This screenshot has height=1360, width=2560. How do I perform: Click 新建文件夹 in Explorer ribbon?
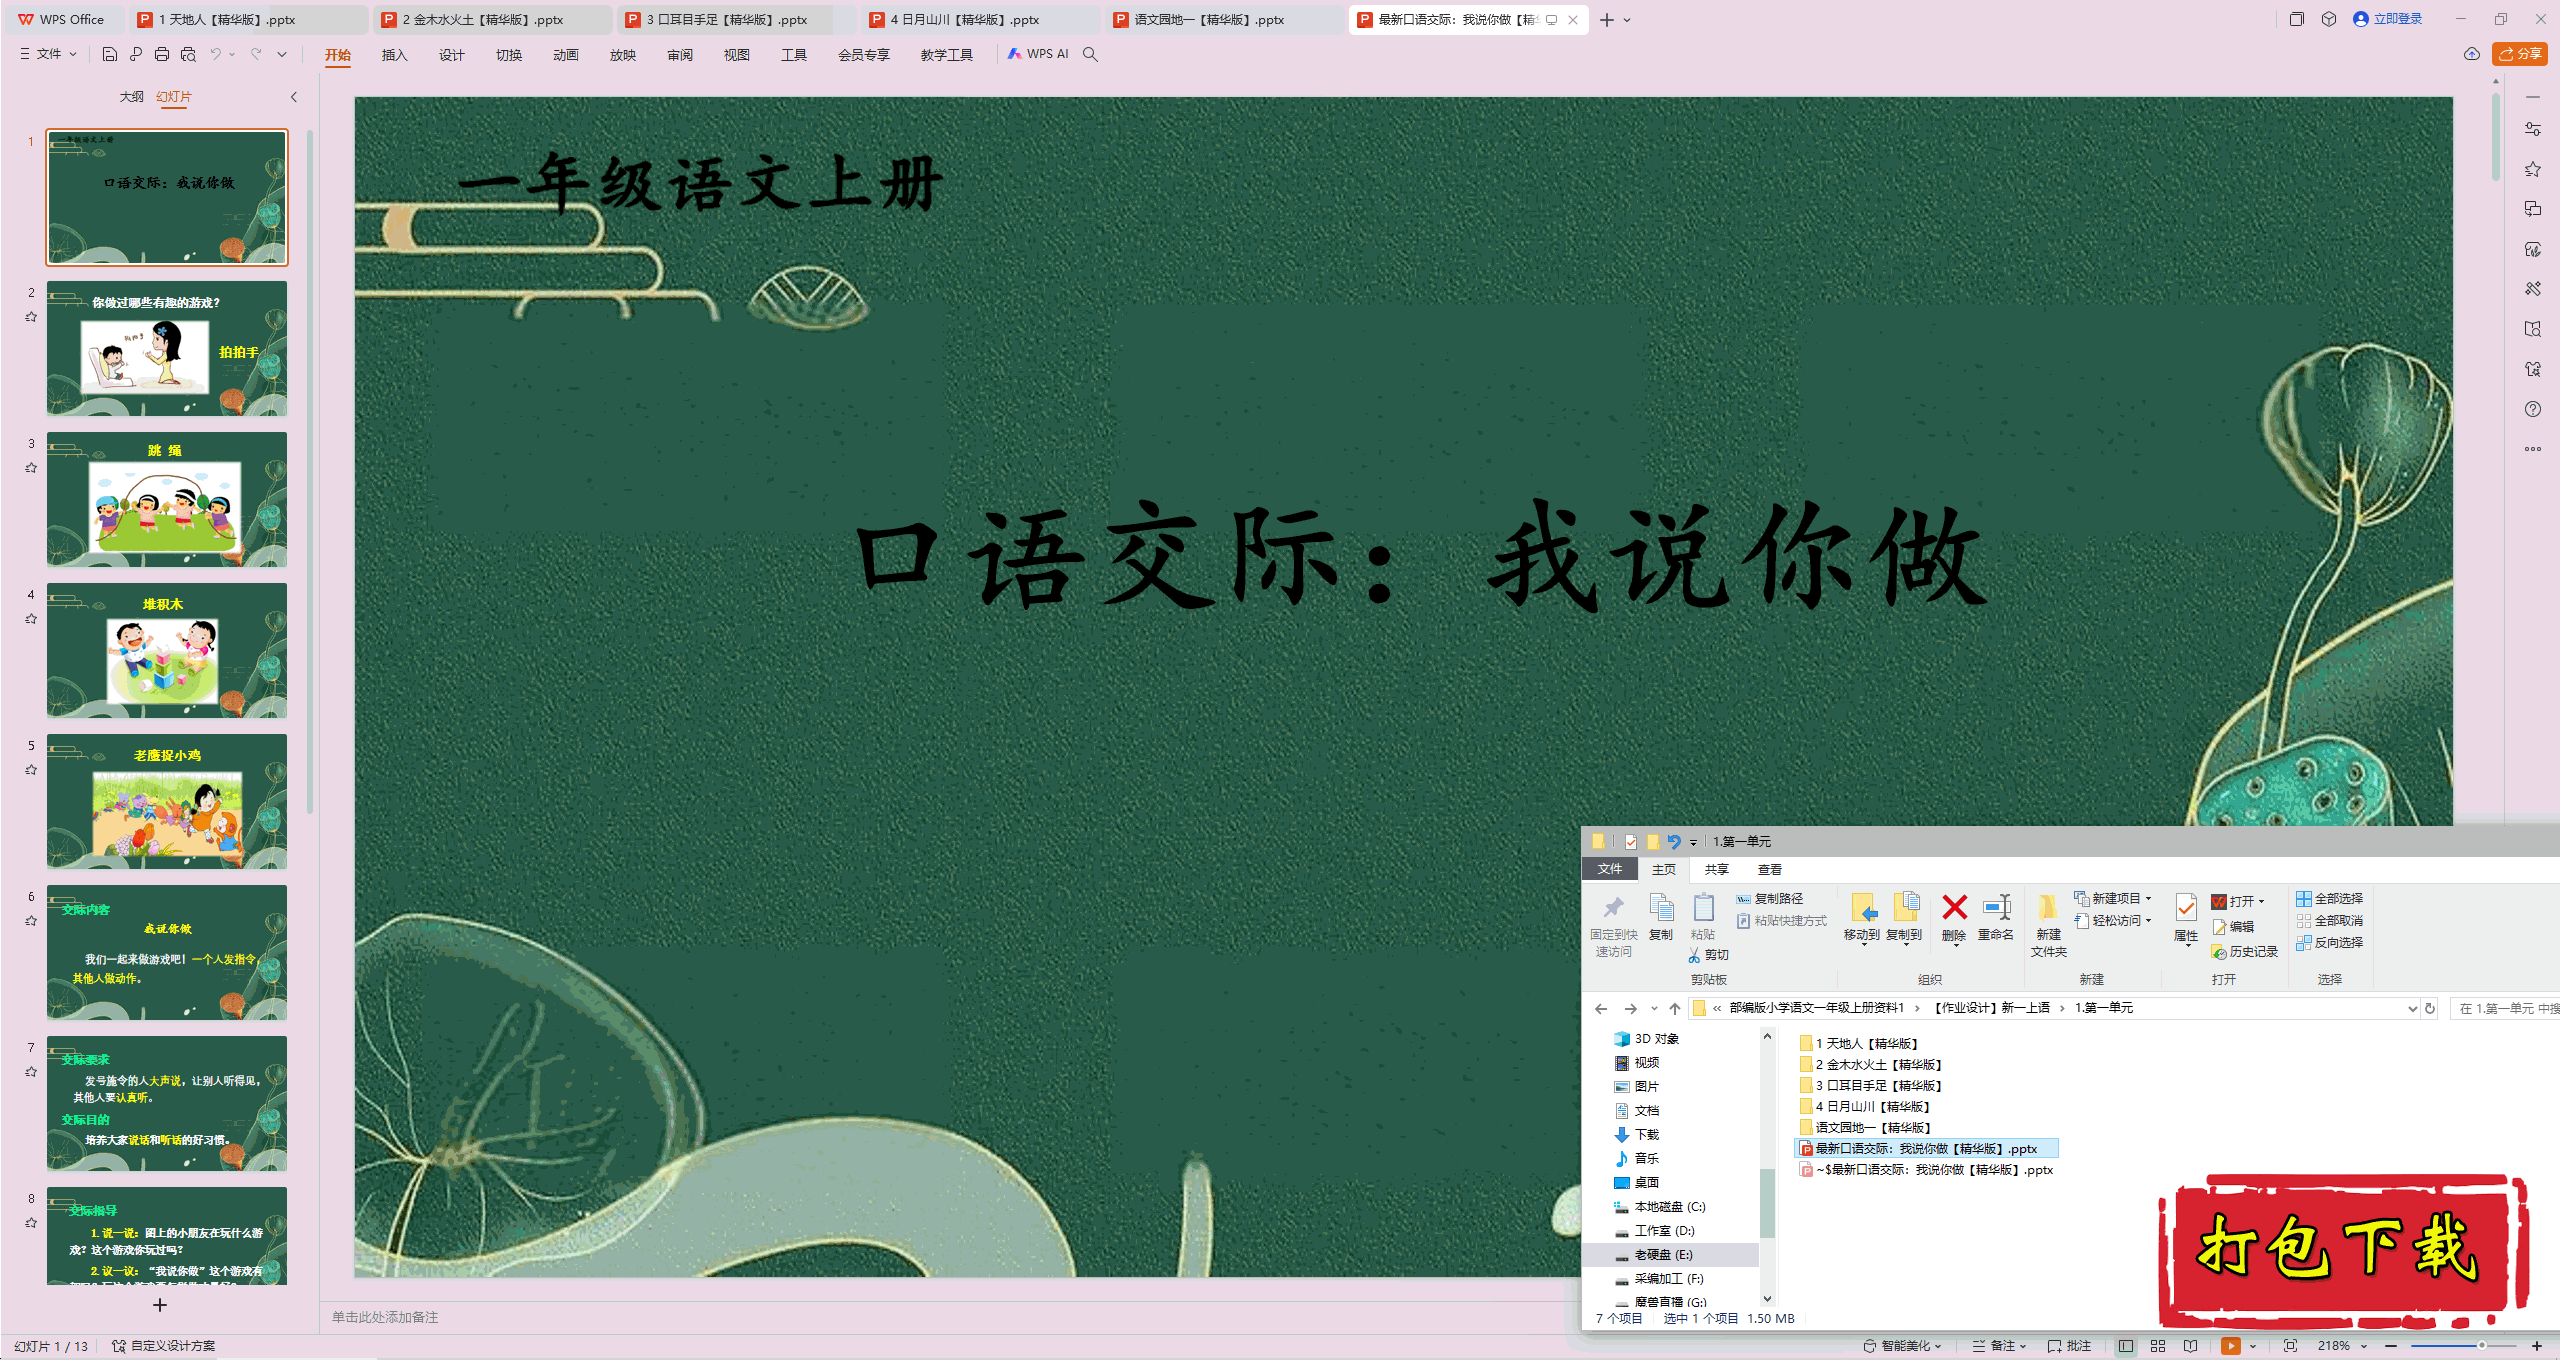tap(2048, 926)
